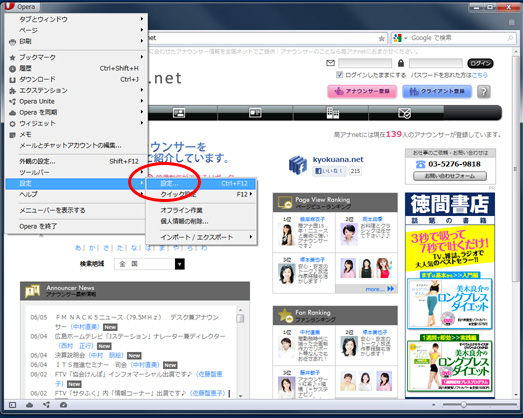Click 設定... Ctrl+F12 submenu item
The height and width of the screenshot is (418, 523).
[x=201, y=183]
